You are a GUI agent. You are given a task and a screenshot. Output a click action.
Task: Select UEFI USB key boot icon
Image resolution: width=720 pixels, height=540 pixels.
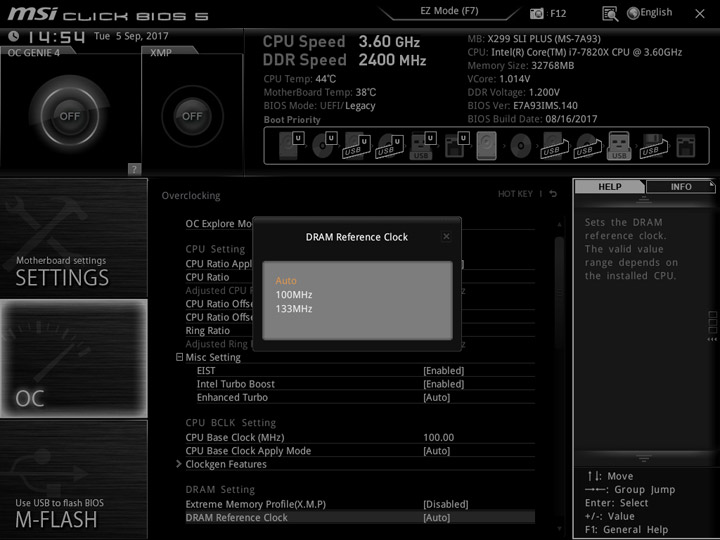tap(422, 146)
